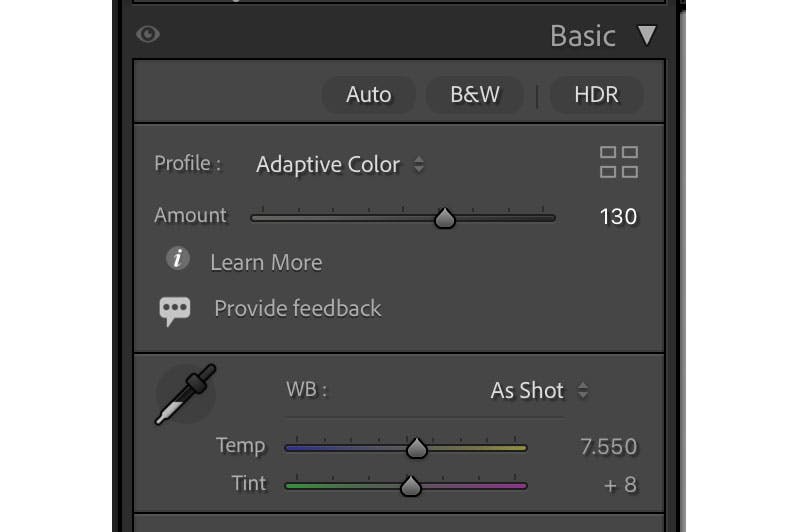Open the As Shot WB dropdown

[539, 391]
